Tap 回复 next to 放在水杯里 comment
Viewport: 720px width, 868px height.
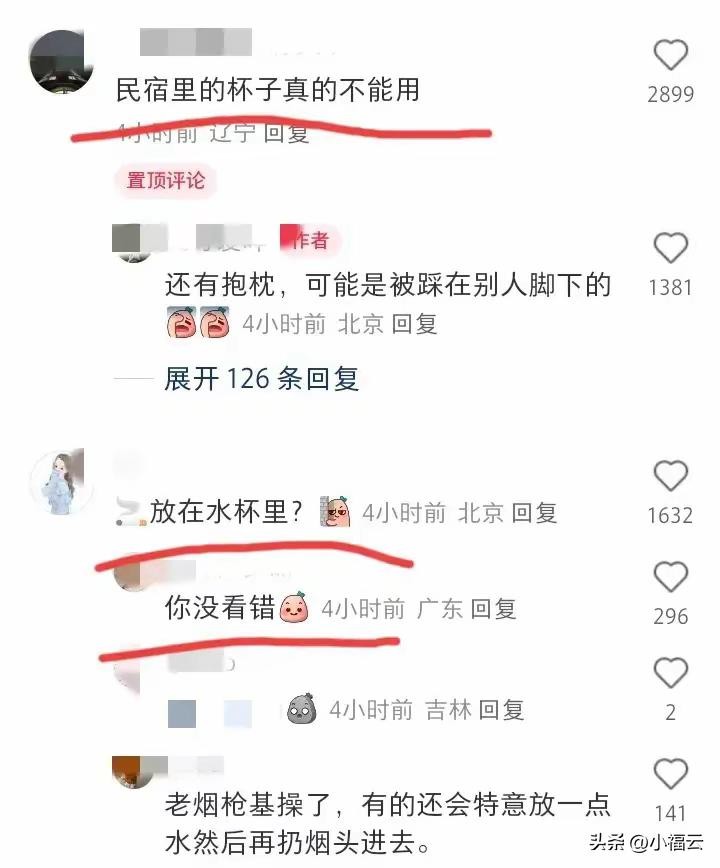(x=534, y=513)
